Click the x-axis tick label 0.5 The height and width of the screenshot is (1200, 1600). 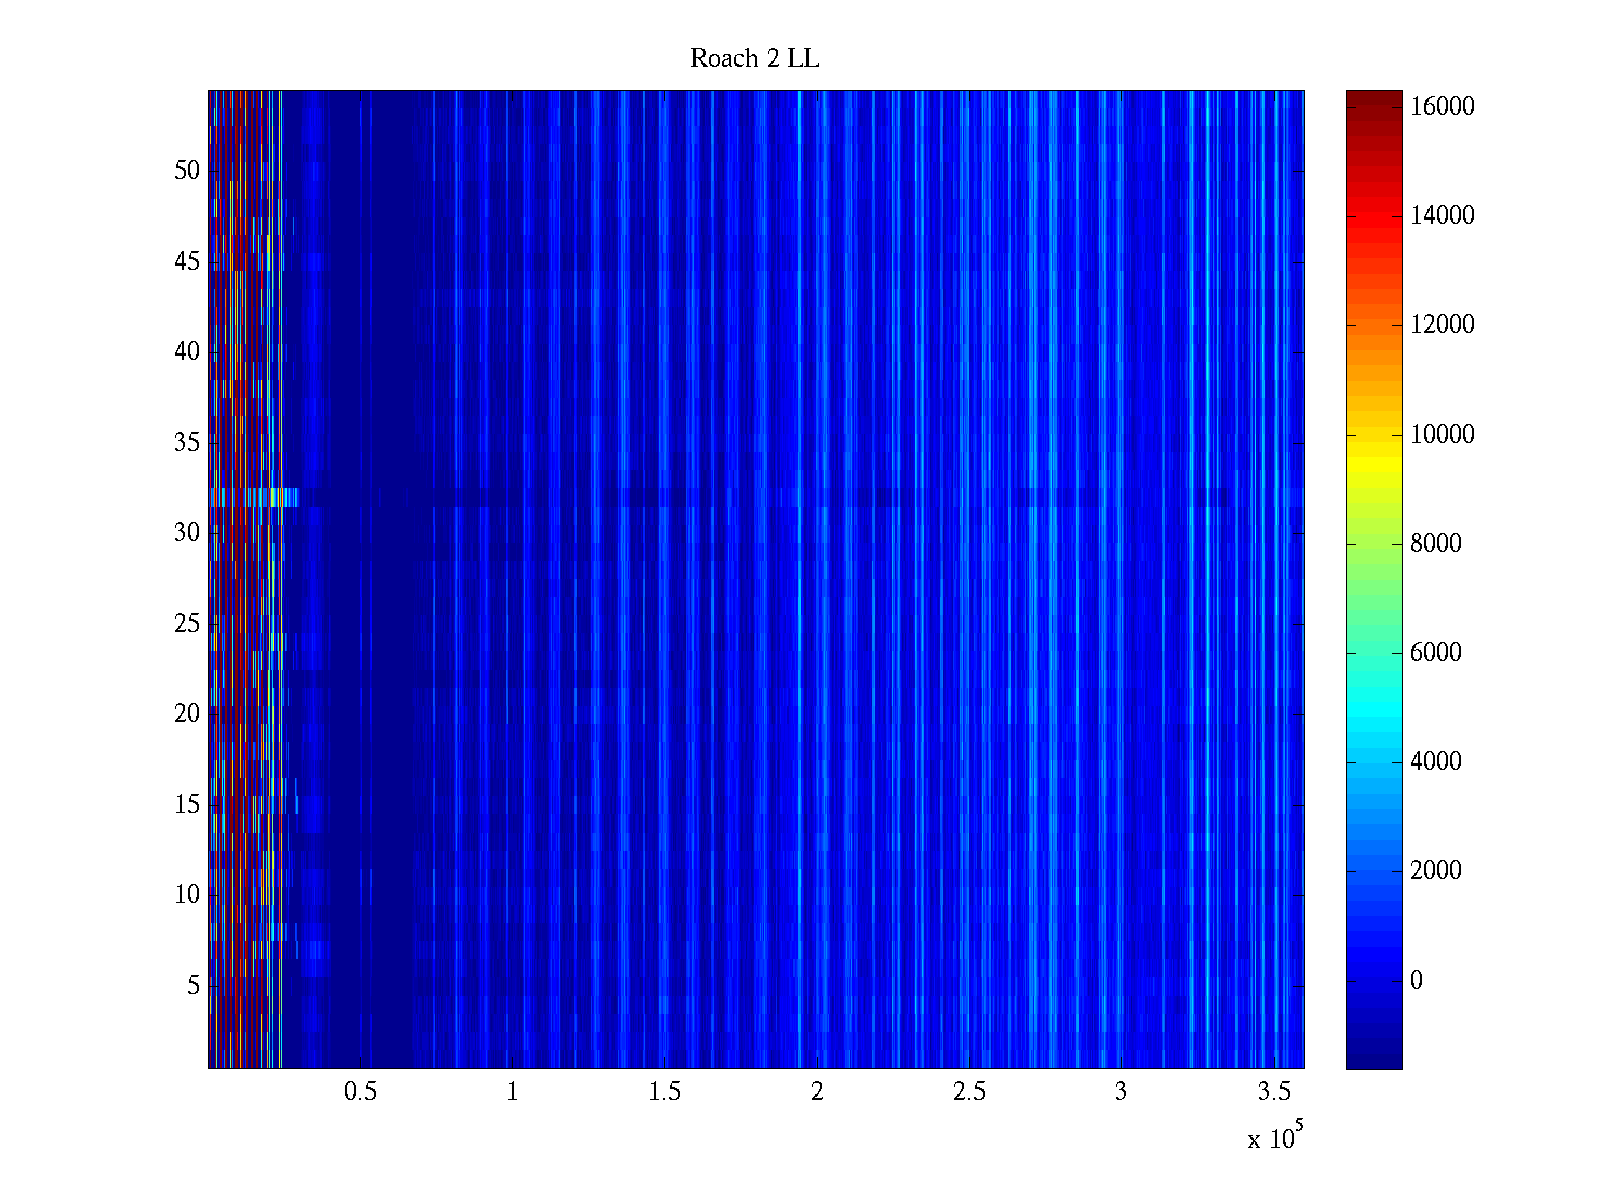coord(360,1092)
